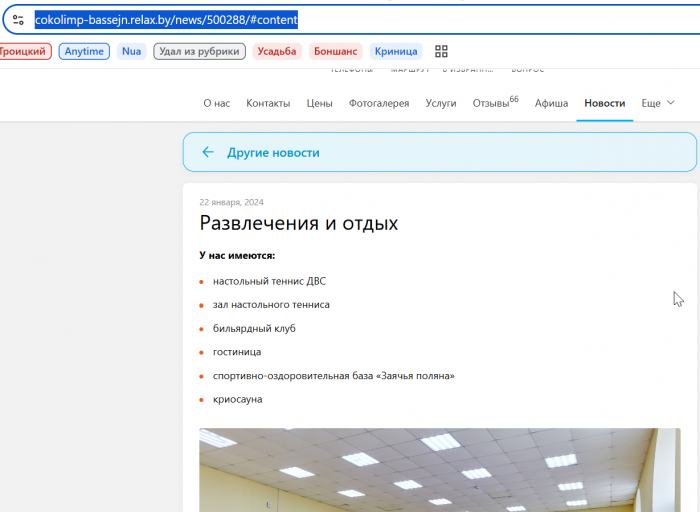700x512 pixels.
Task: Open the site information icon in address bar
Action: pyautogui.click(x=18, y=20)
